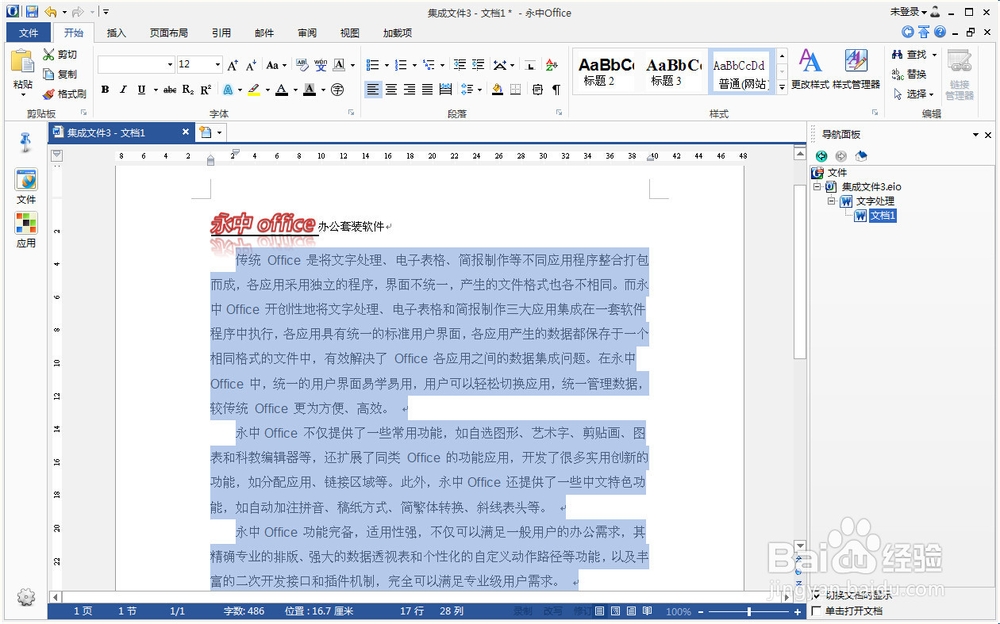This screenshot has width=1000, height=624.
Task: Switch to 插入 ribbon tab
Action: click(x=116, y=33)
